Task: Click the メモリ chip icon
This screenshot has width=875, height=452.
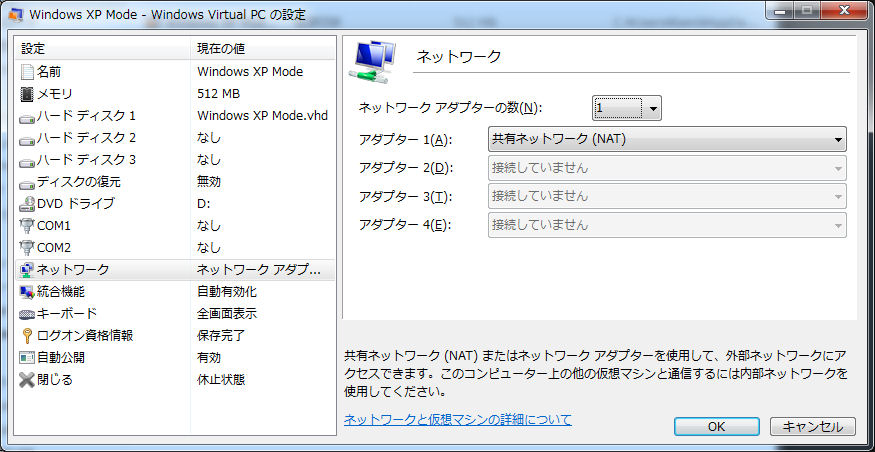Action: 27,94
